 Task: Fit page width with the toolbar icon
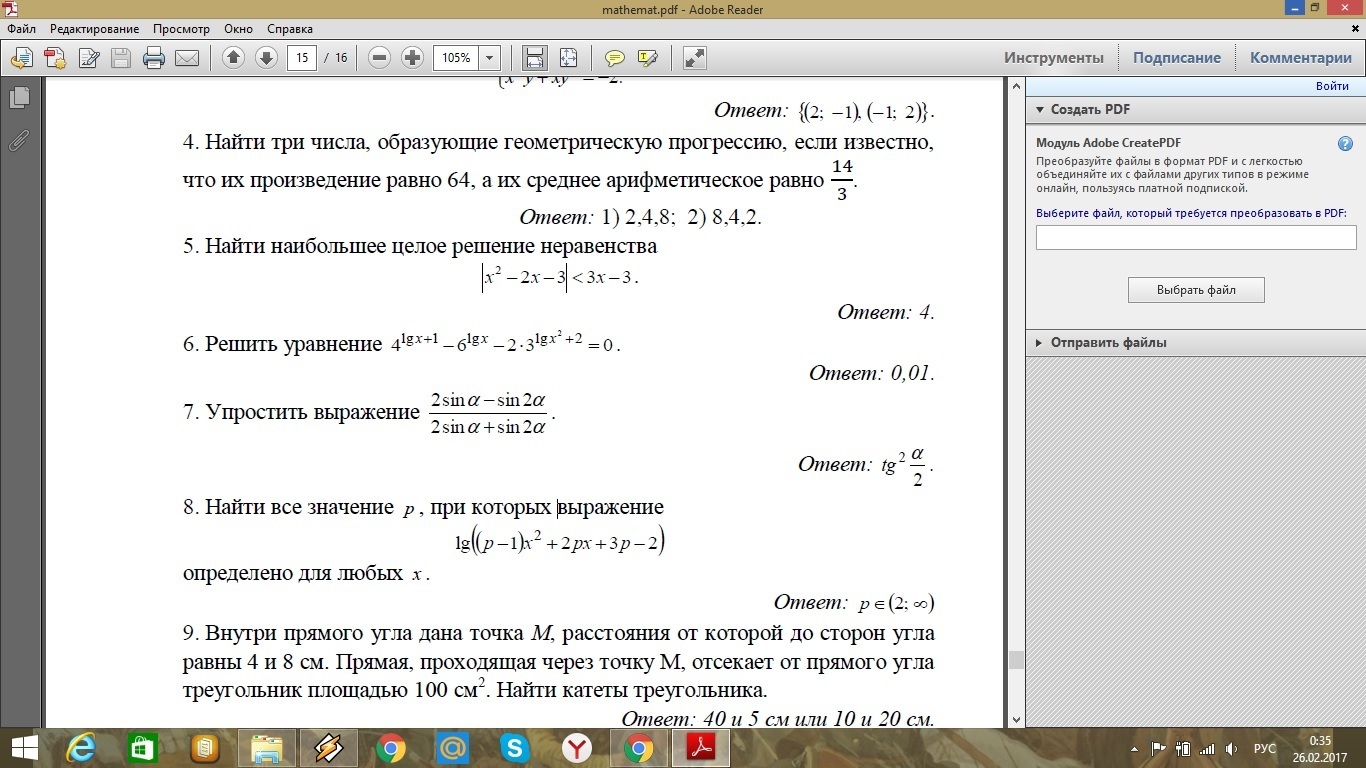pos(534,57)
